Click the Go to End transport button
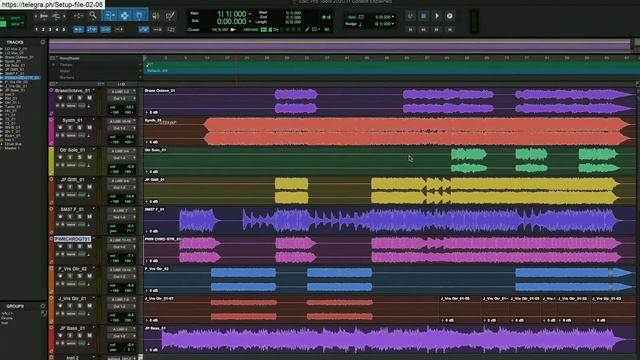Screen dimensions: 640x360 click(449, 29)
